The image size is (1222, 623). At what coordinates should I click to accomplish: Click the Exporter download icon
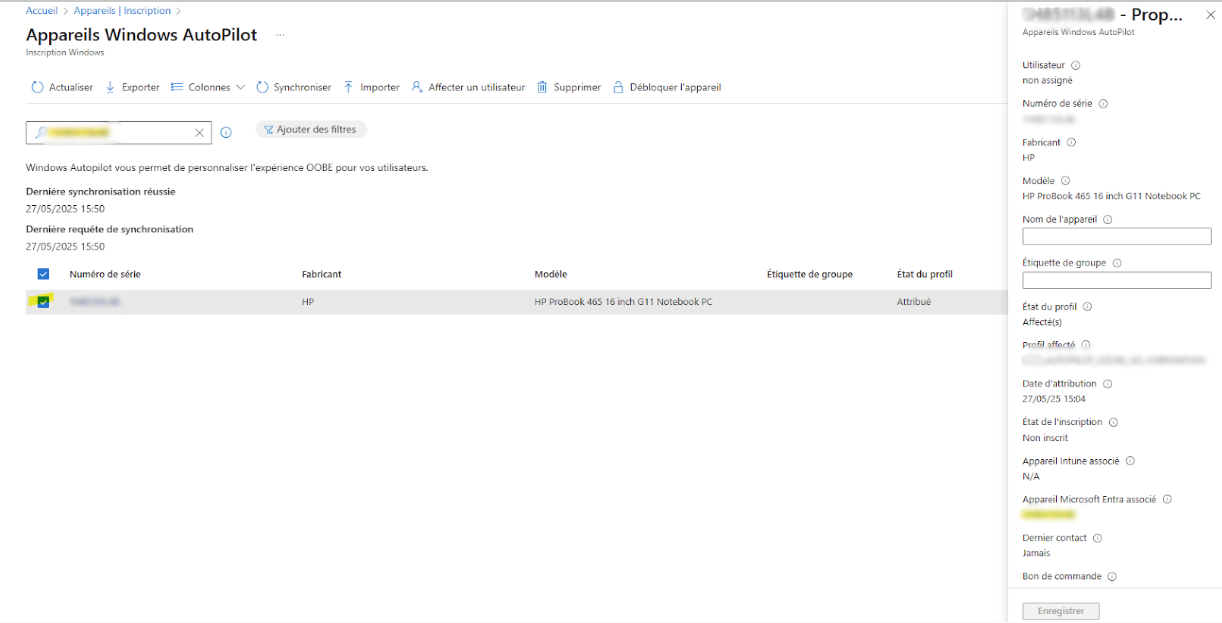coord(111,88)
